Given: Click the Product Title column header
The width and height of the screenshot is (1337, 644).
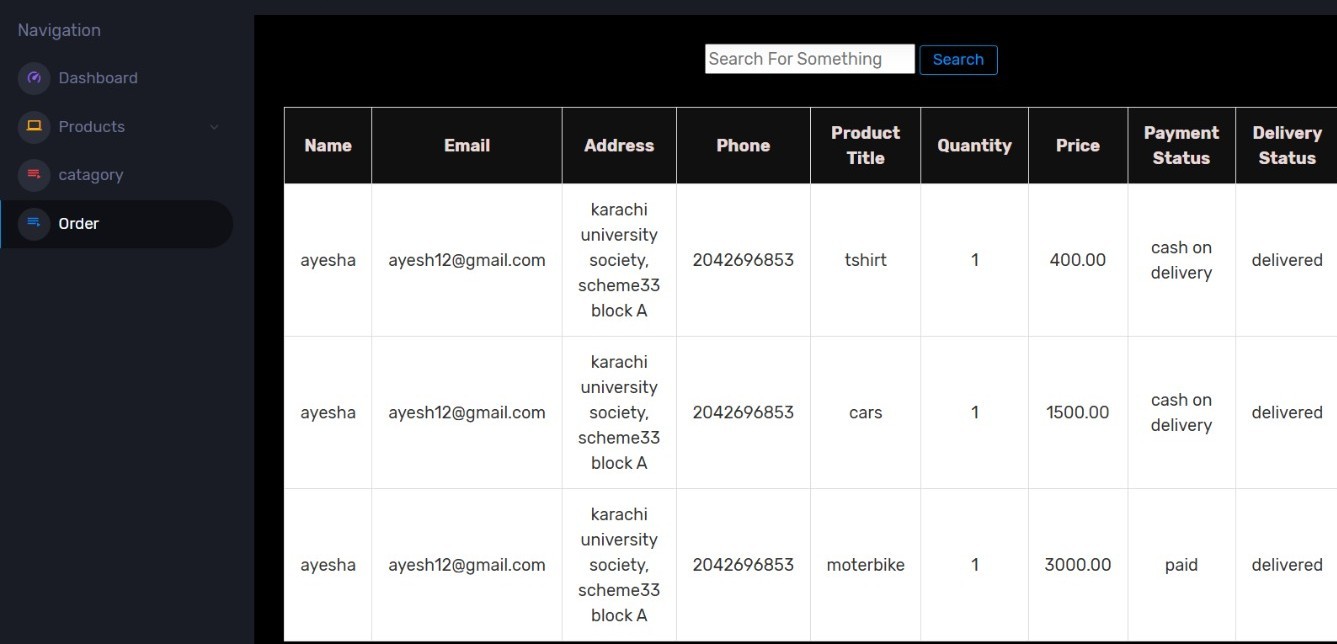Looking at the screenshot, I should pyautogui.click(x=865, y=145).
